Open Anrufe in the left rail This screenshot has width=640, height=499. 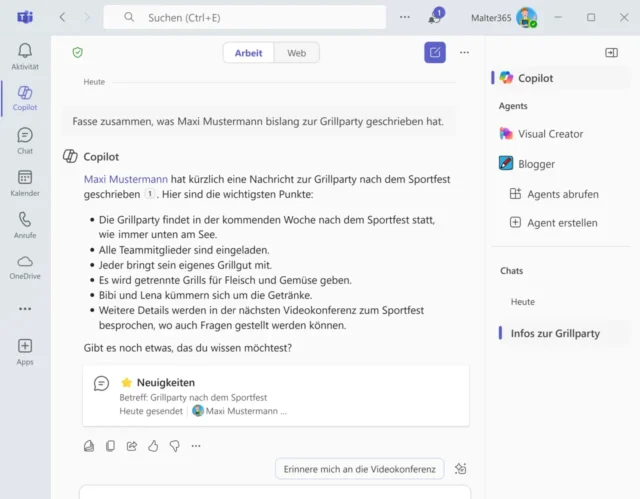click(25, 224)
